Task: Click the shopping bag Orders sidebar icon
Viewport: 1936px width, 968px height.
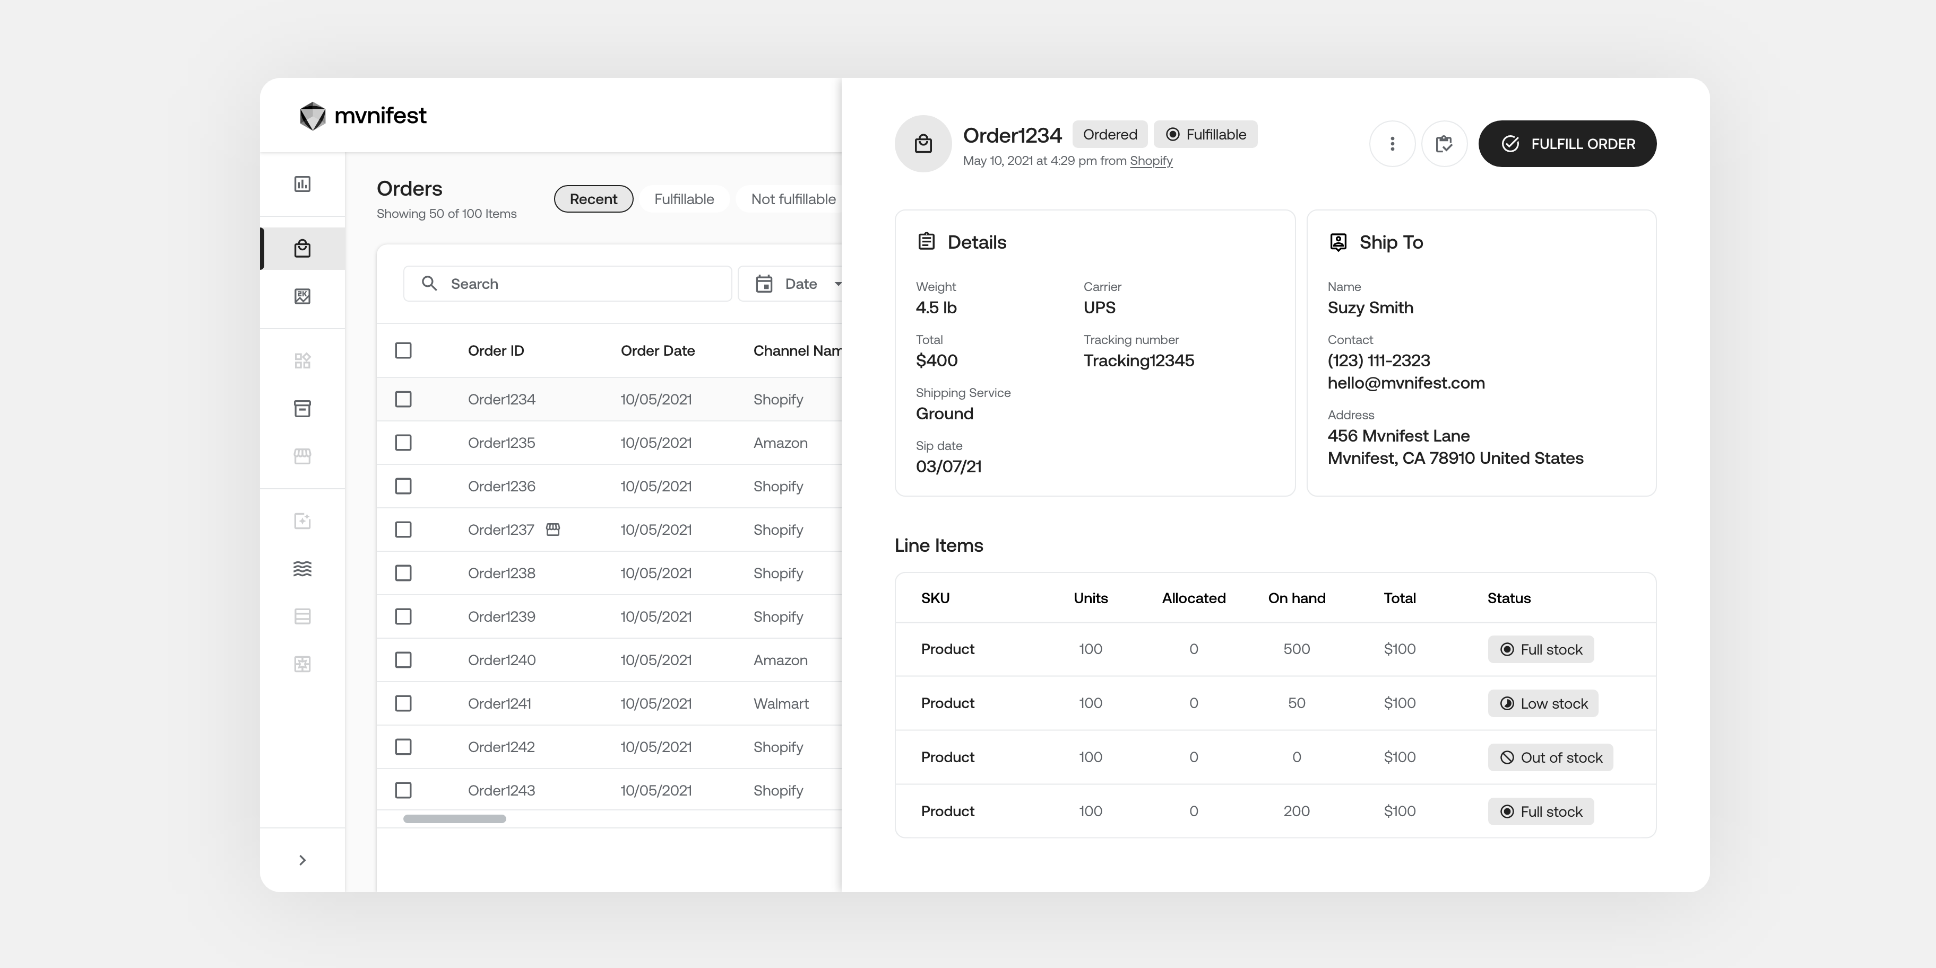Action: tap(302, 249)
